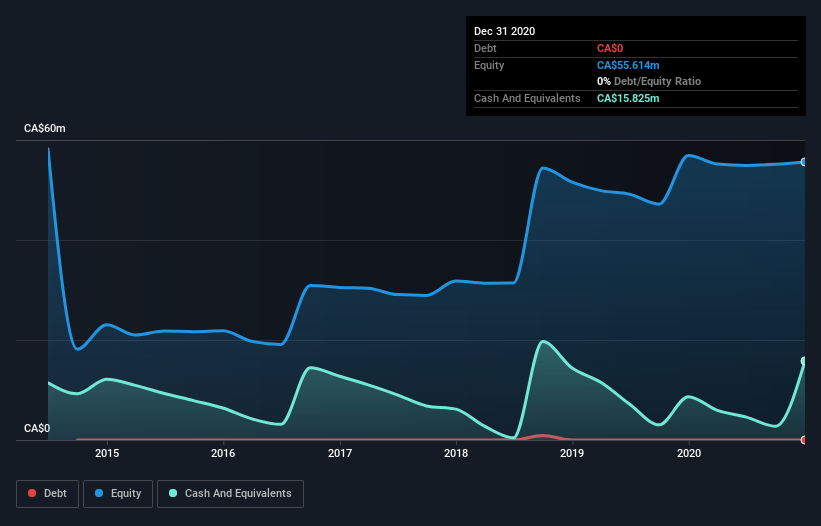Click the red Debt endpoint marker
Screen dimensions: 821x526
pos(804,440)
